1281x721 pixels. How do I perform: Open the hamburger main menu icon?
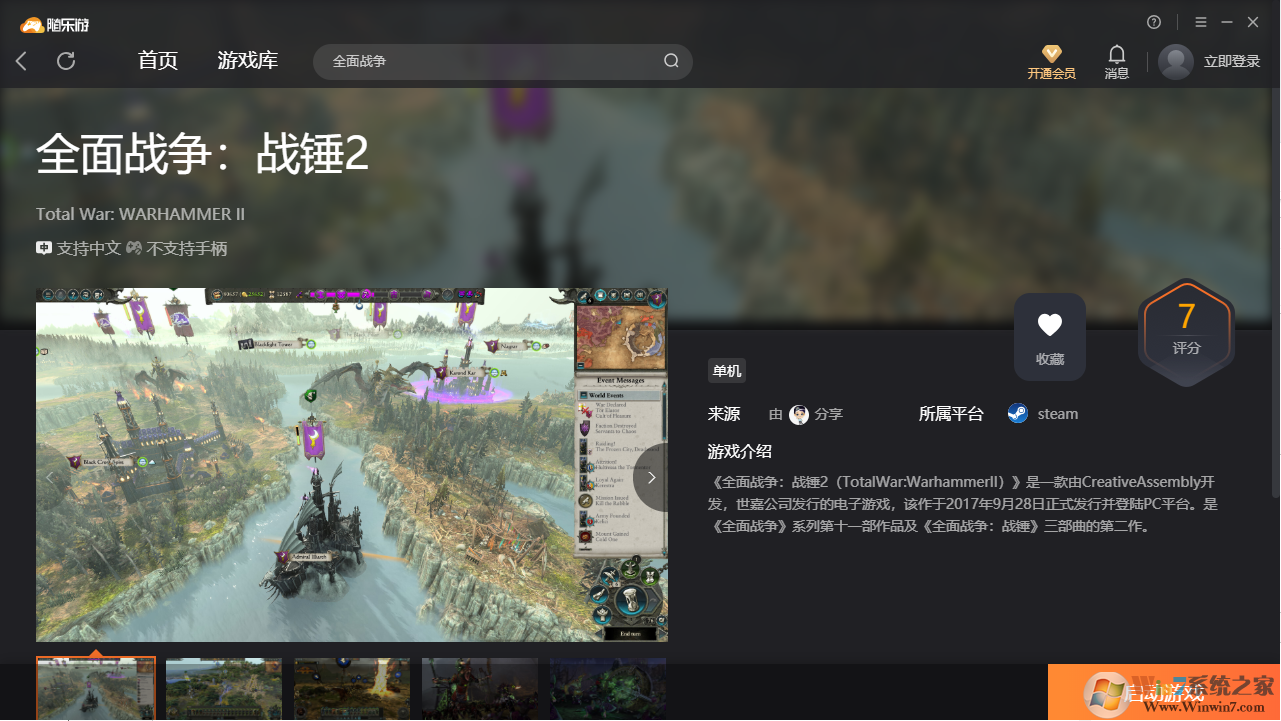click(1201, 22)
